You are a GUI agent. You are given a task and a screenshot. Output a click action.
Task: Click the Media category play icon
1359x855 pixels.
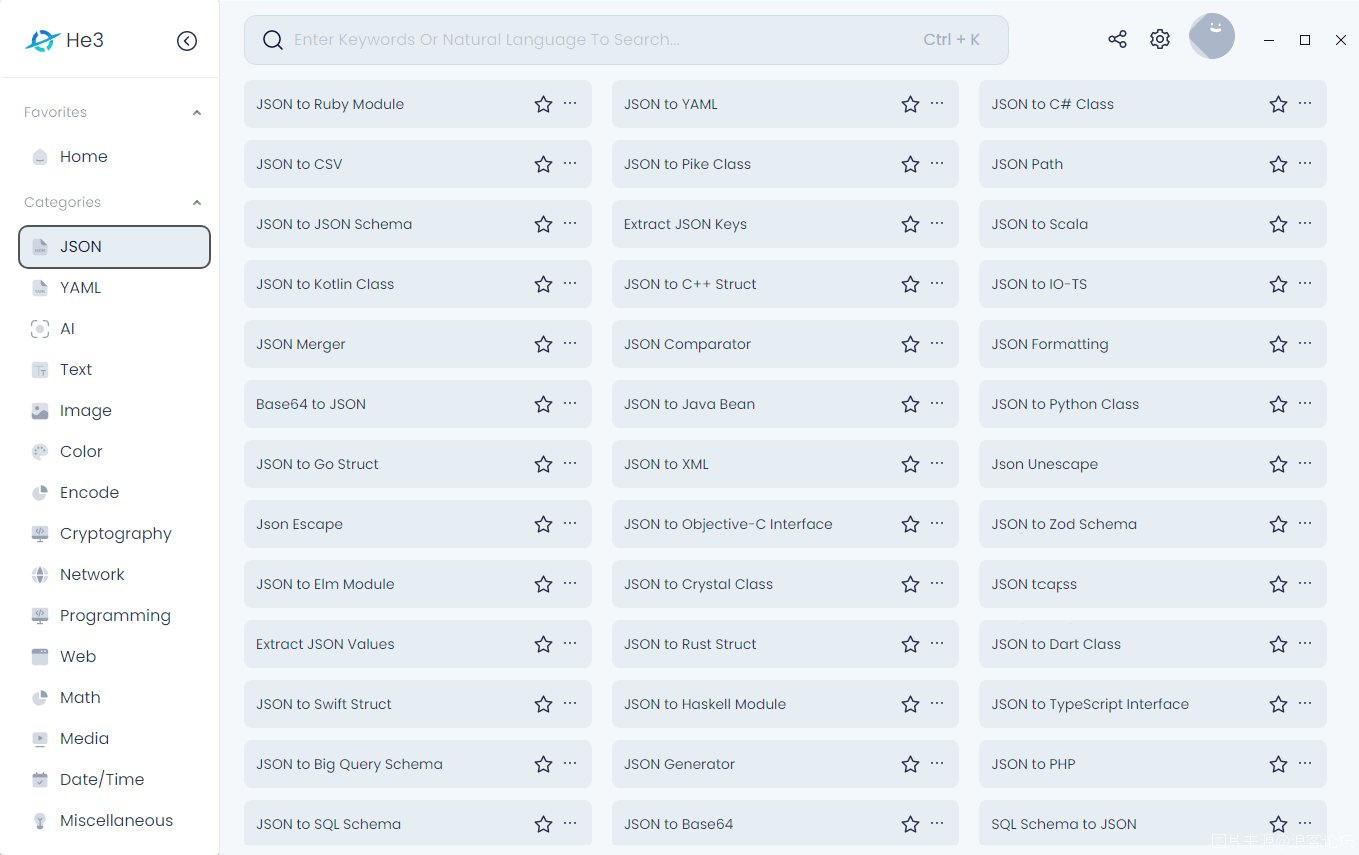(40, 739)
